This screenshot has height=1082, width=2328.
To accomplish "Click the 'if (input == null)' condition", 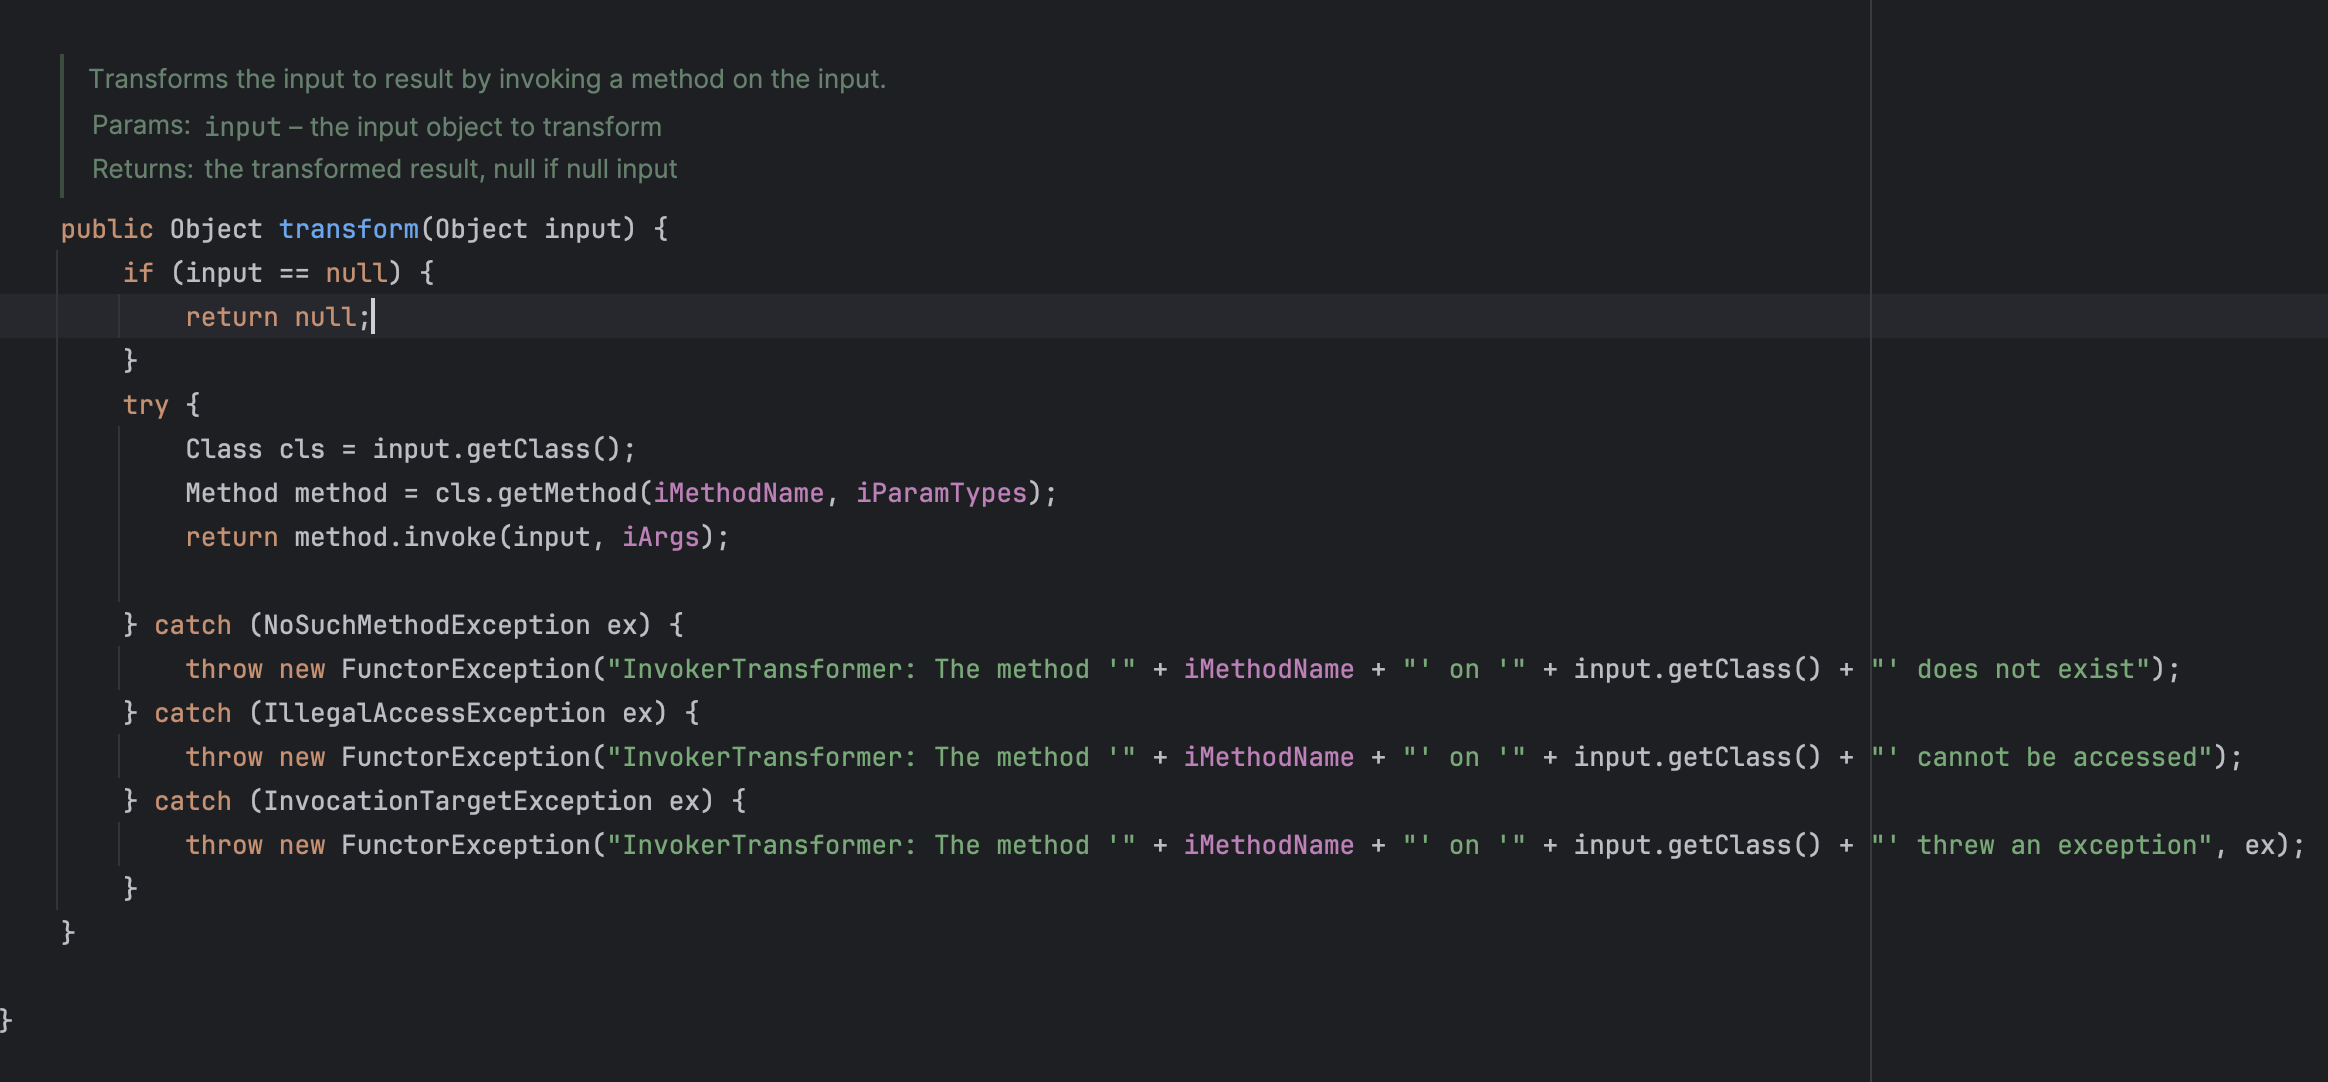I will [x=262, y=273].
